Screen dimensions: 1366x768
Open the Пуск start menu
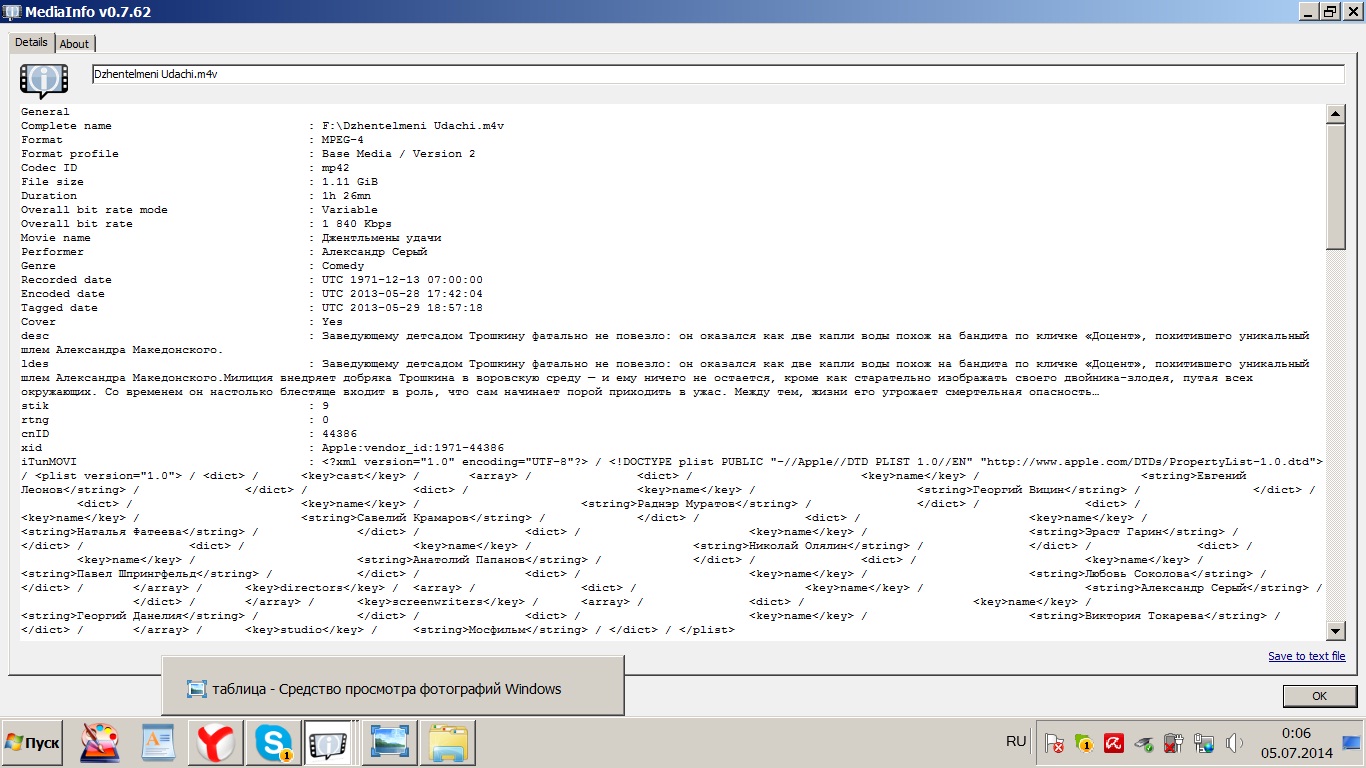click(34, 743)
